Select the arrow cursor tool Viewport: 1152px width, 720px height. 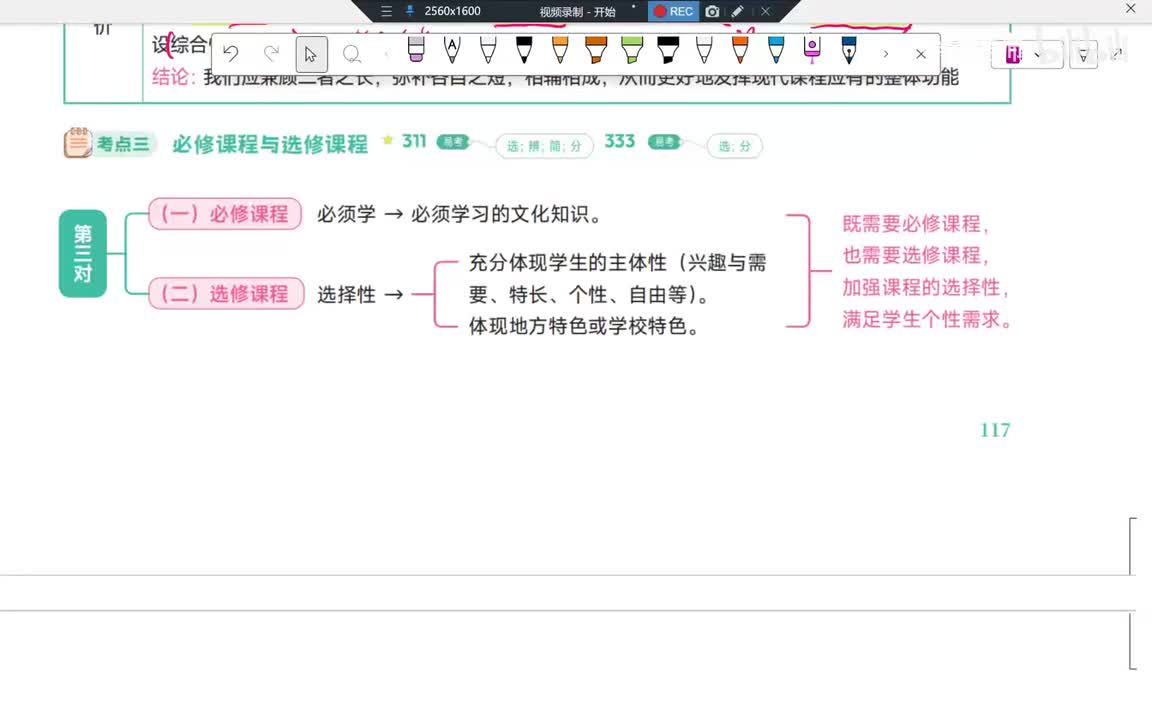(x=312, y=54)
